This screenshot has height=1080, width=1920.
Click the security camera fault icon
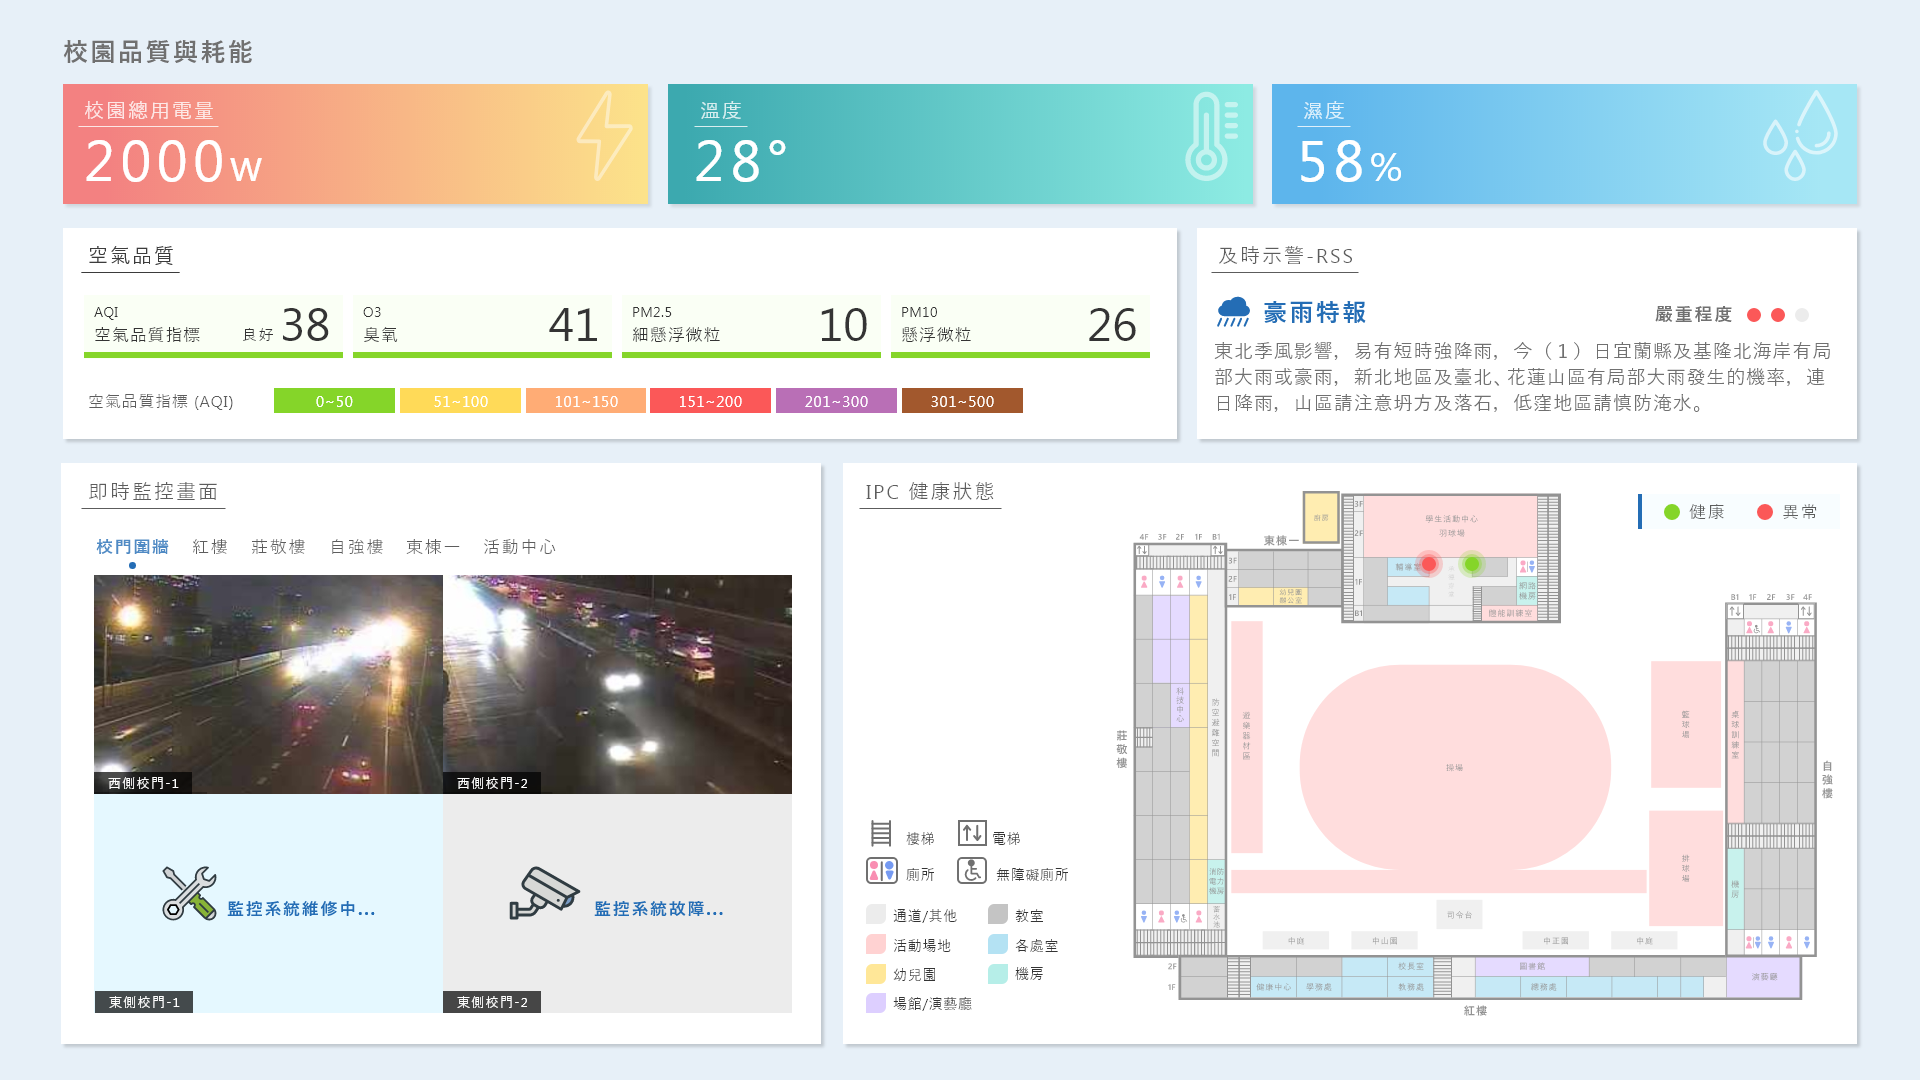click(544, 893)
